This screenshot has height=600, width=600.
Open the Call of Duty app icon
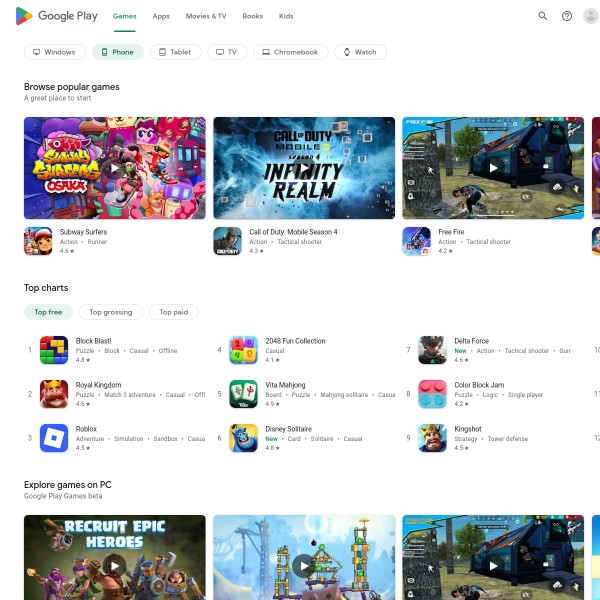228,241
